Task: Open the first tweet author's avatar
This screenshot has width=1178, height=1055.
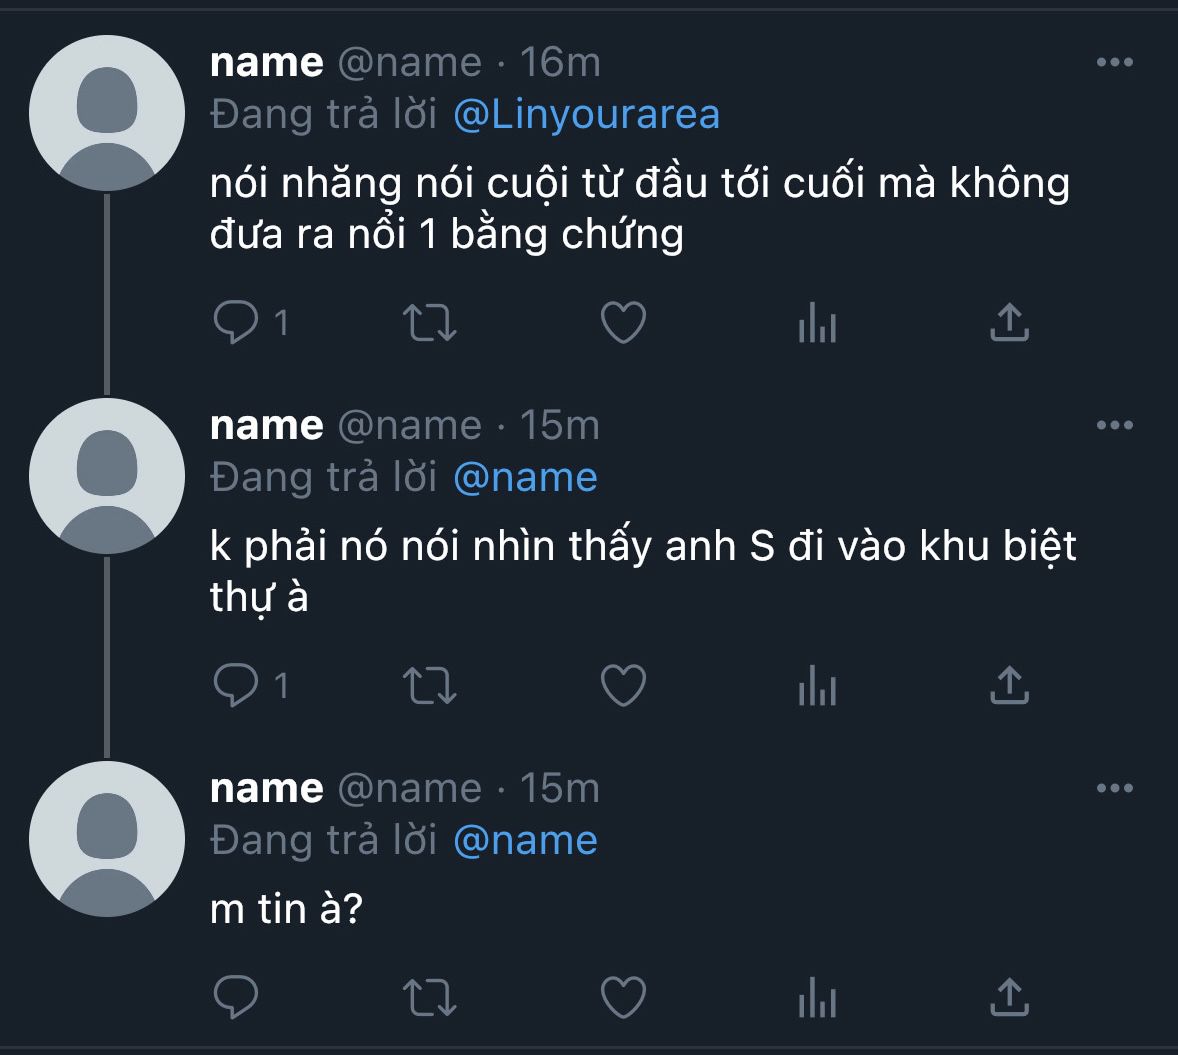Action: point(107,114)
